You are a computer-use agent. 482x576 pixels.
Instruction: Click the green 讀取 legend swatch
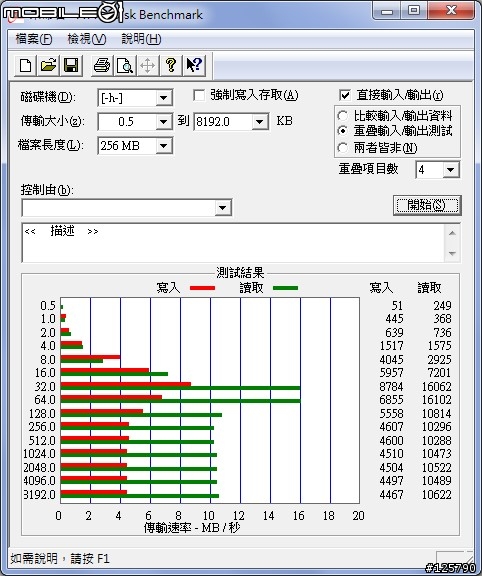click(x=285, y=288)
